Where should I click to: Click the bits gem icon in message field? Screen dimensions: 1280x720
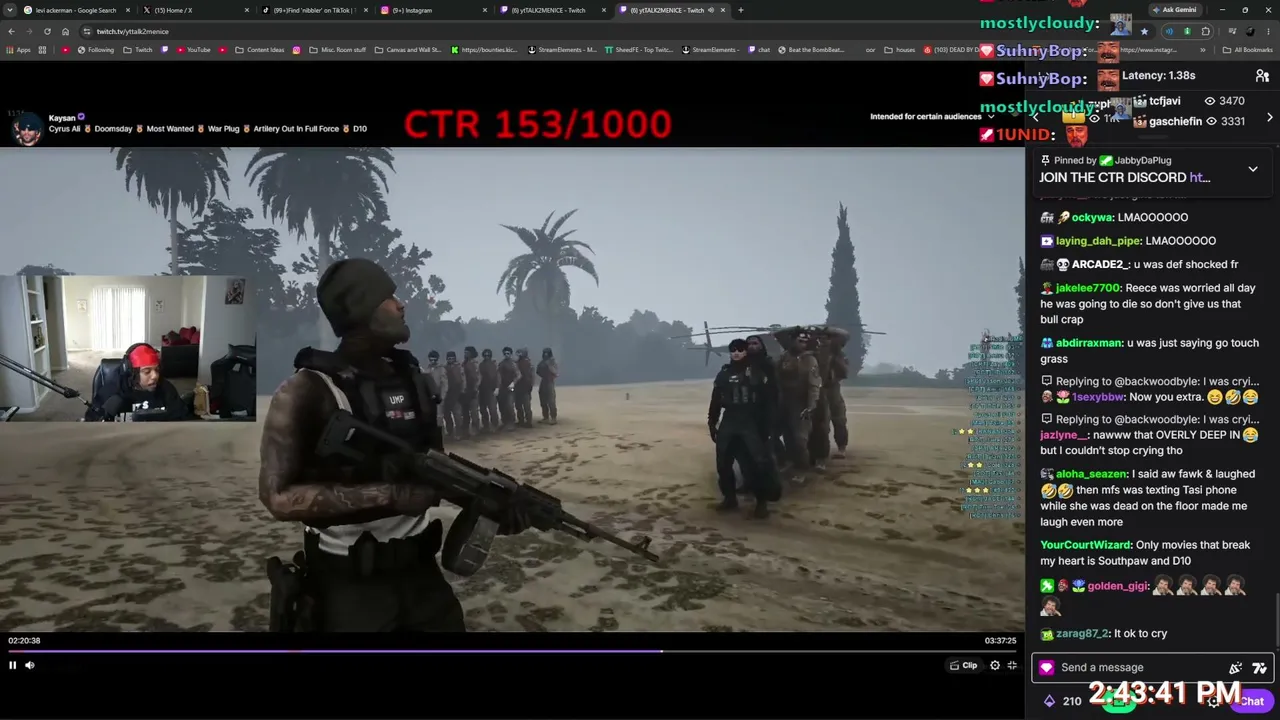1046,667
